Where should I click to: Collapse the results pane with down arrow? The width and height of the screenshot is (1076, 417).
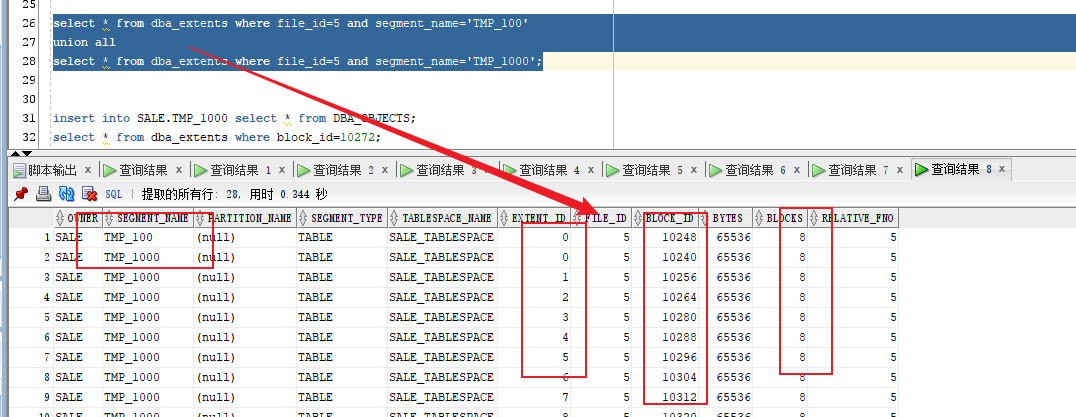coord(27,154)
